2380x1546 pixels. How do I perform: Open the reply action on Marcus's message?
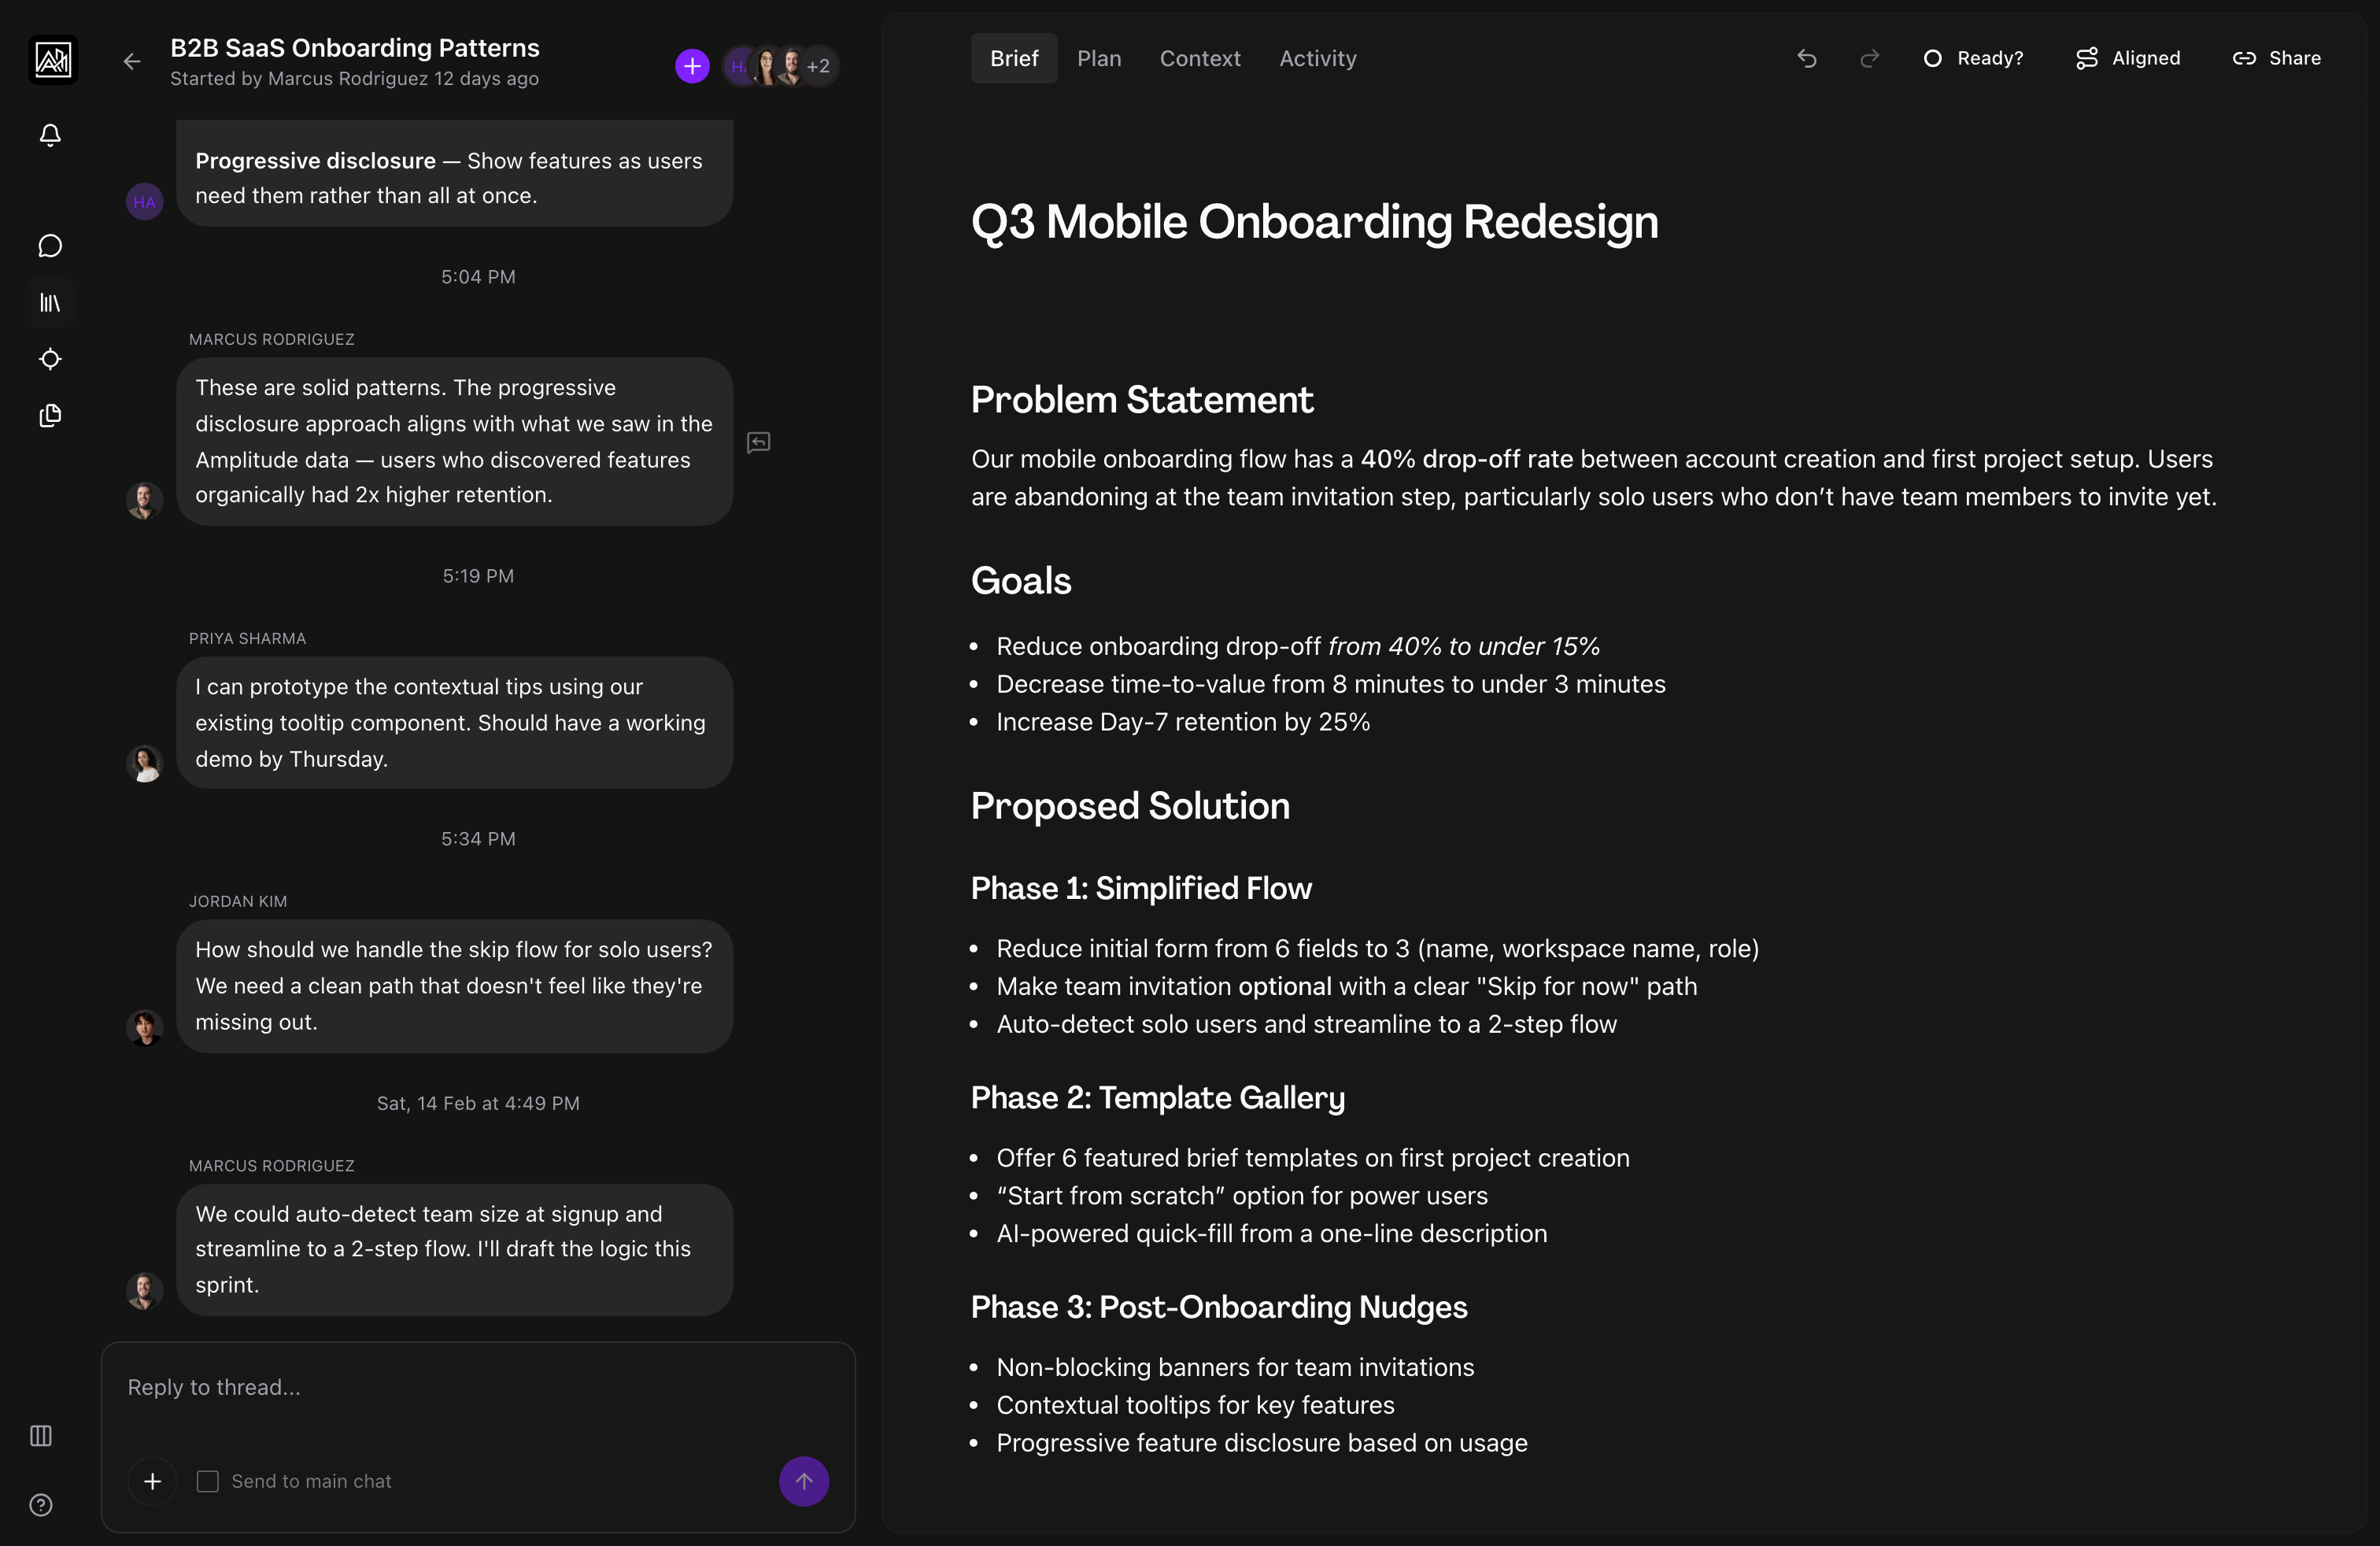coord(759,442)
